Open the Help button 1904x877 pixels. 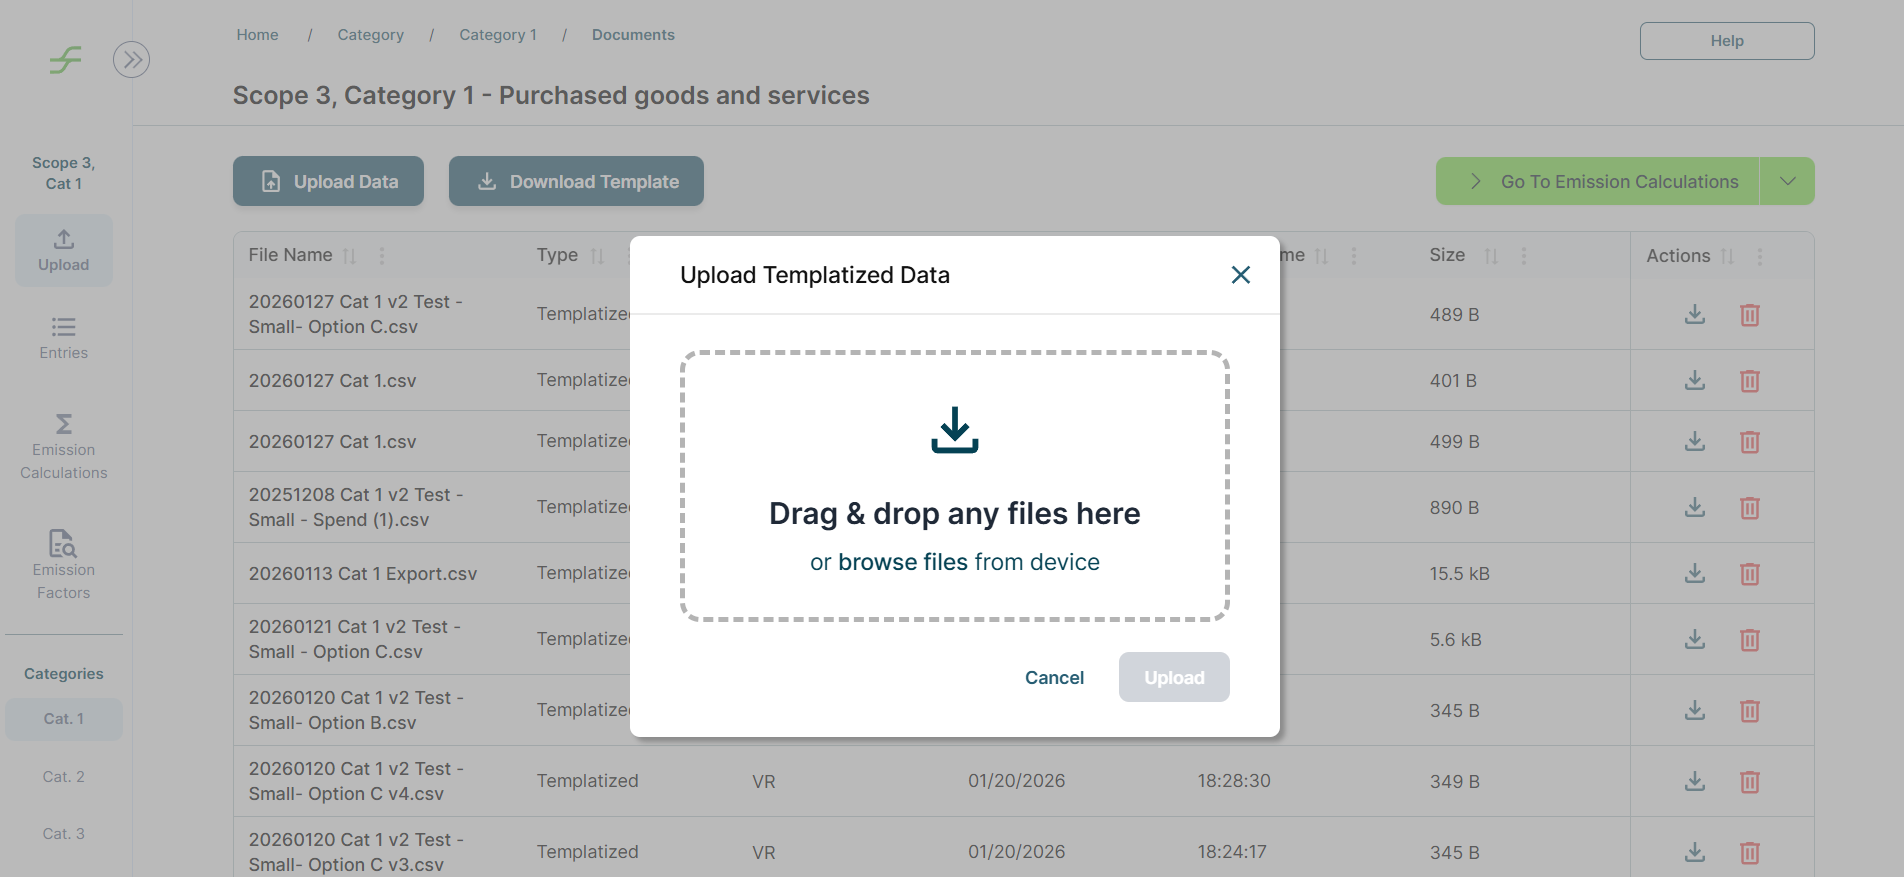pos(1726,41)
